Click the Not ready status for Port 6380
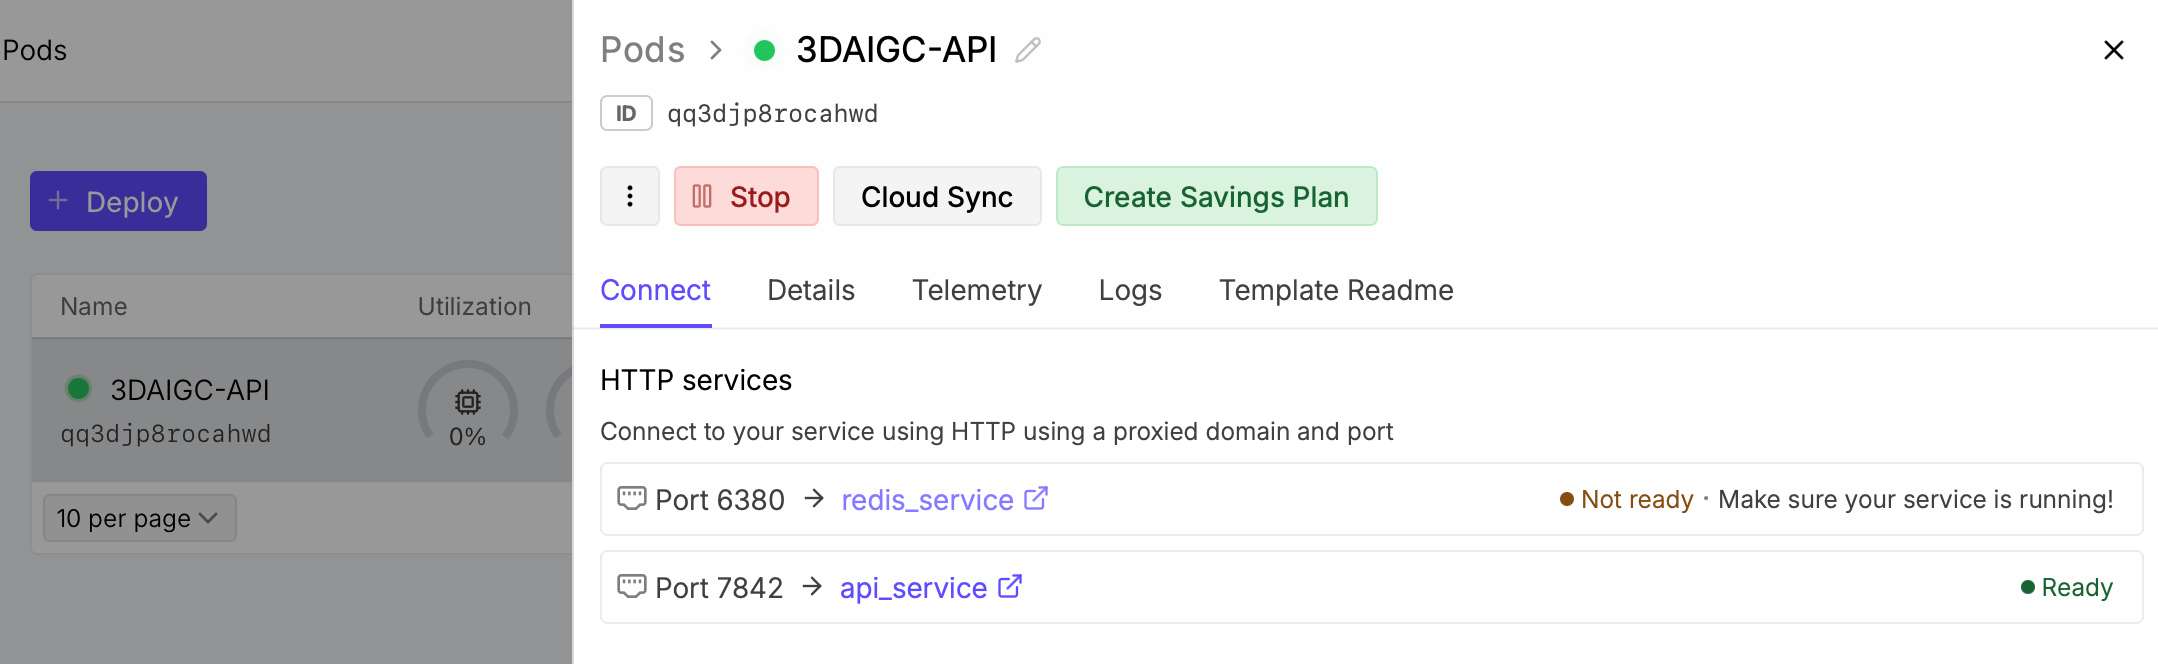The height and width of the screenshot is (664, 2158). coord(1626,500)
